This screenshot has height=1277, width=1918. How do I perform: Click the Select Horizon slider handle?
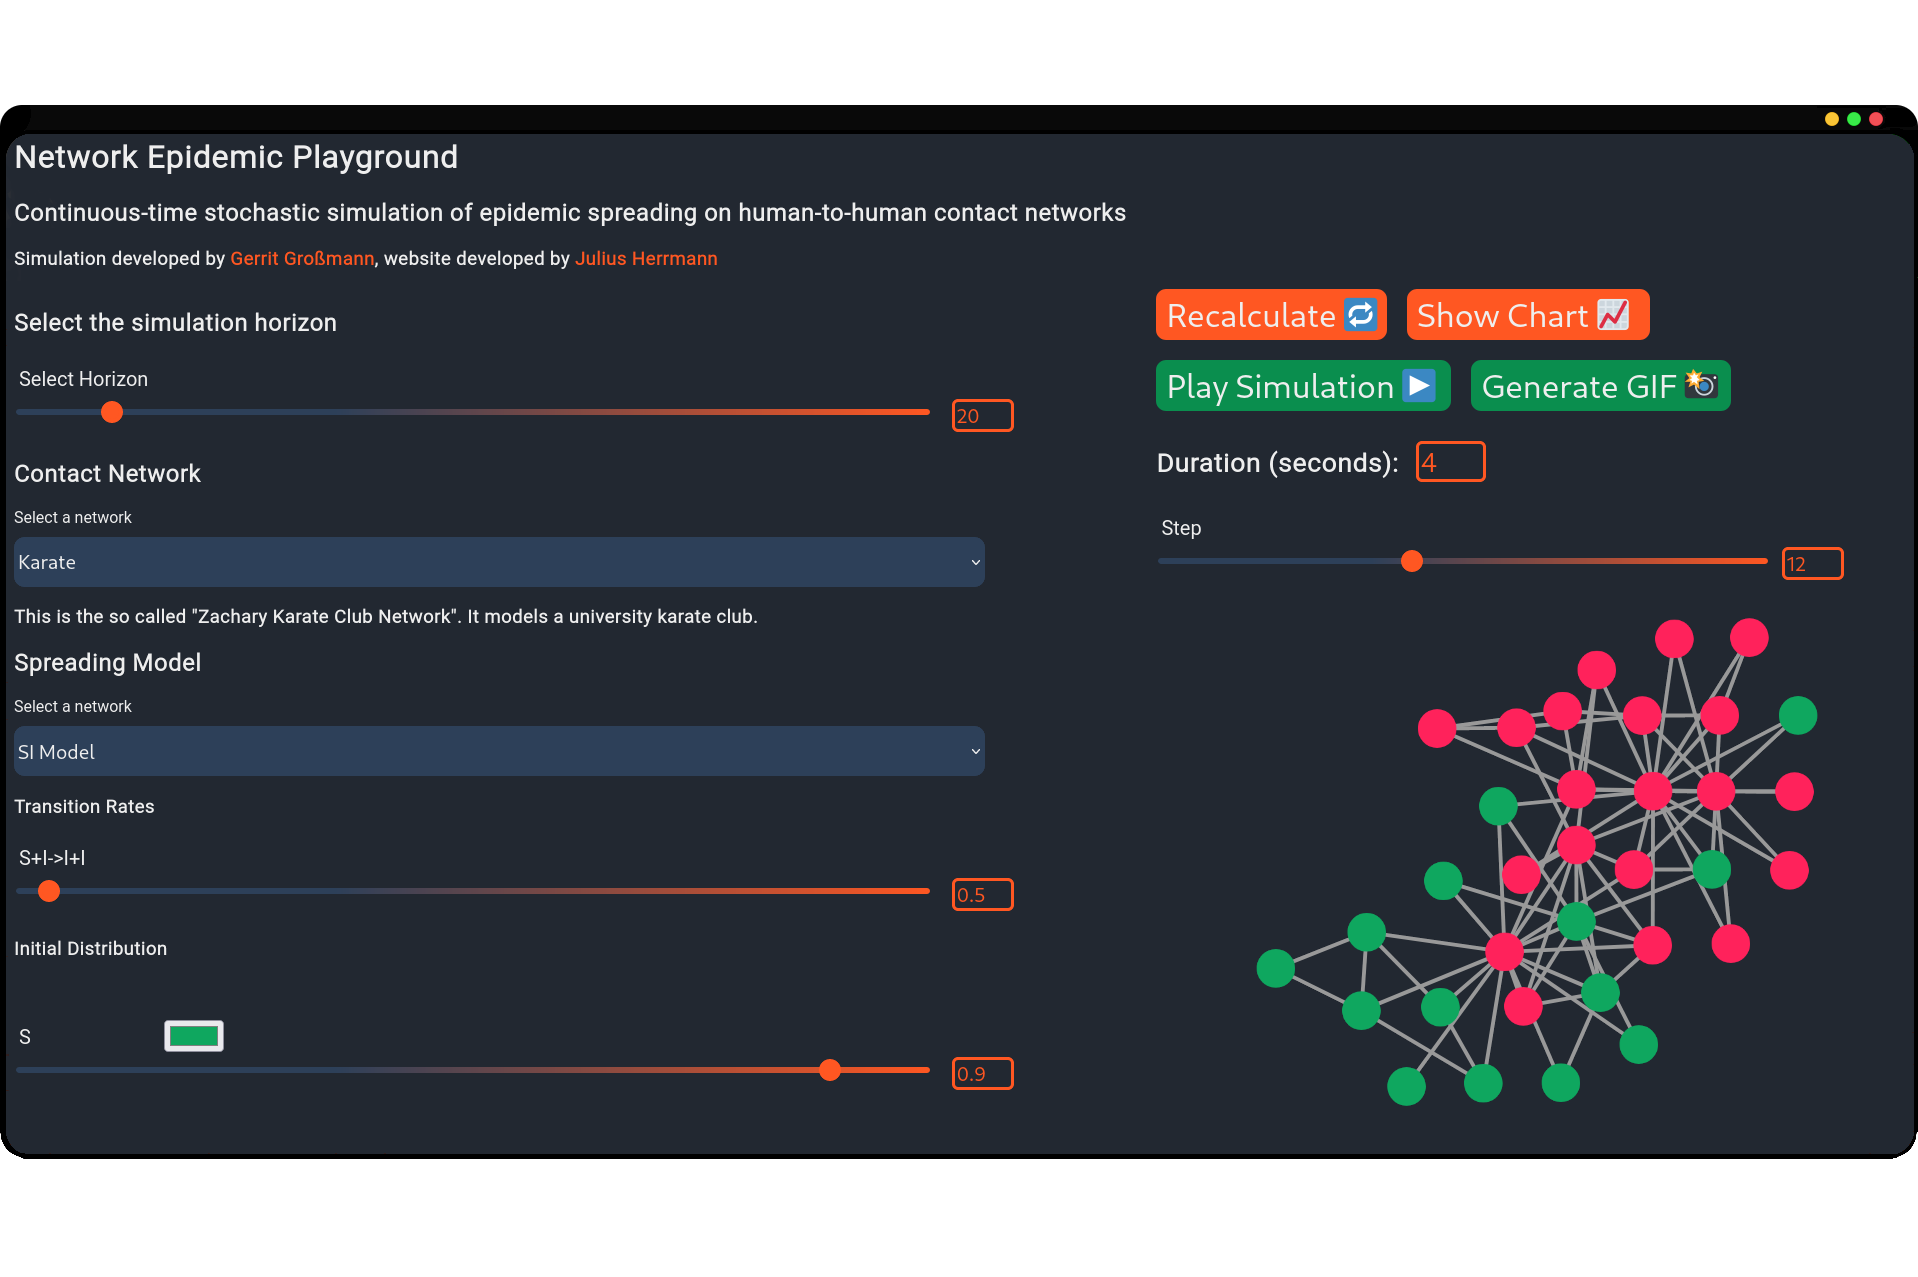(112, 412)
